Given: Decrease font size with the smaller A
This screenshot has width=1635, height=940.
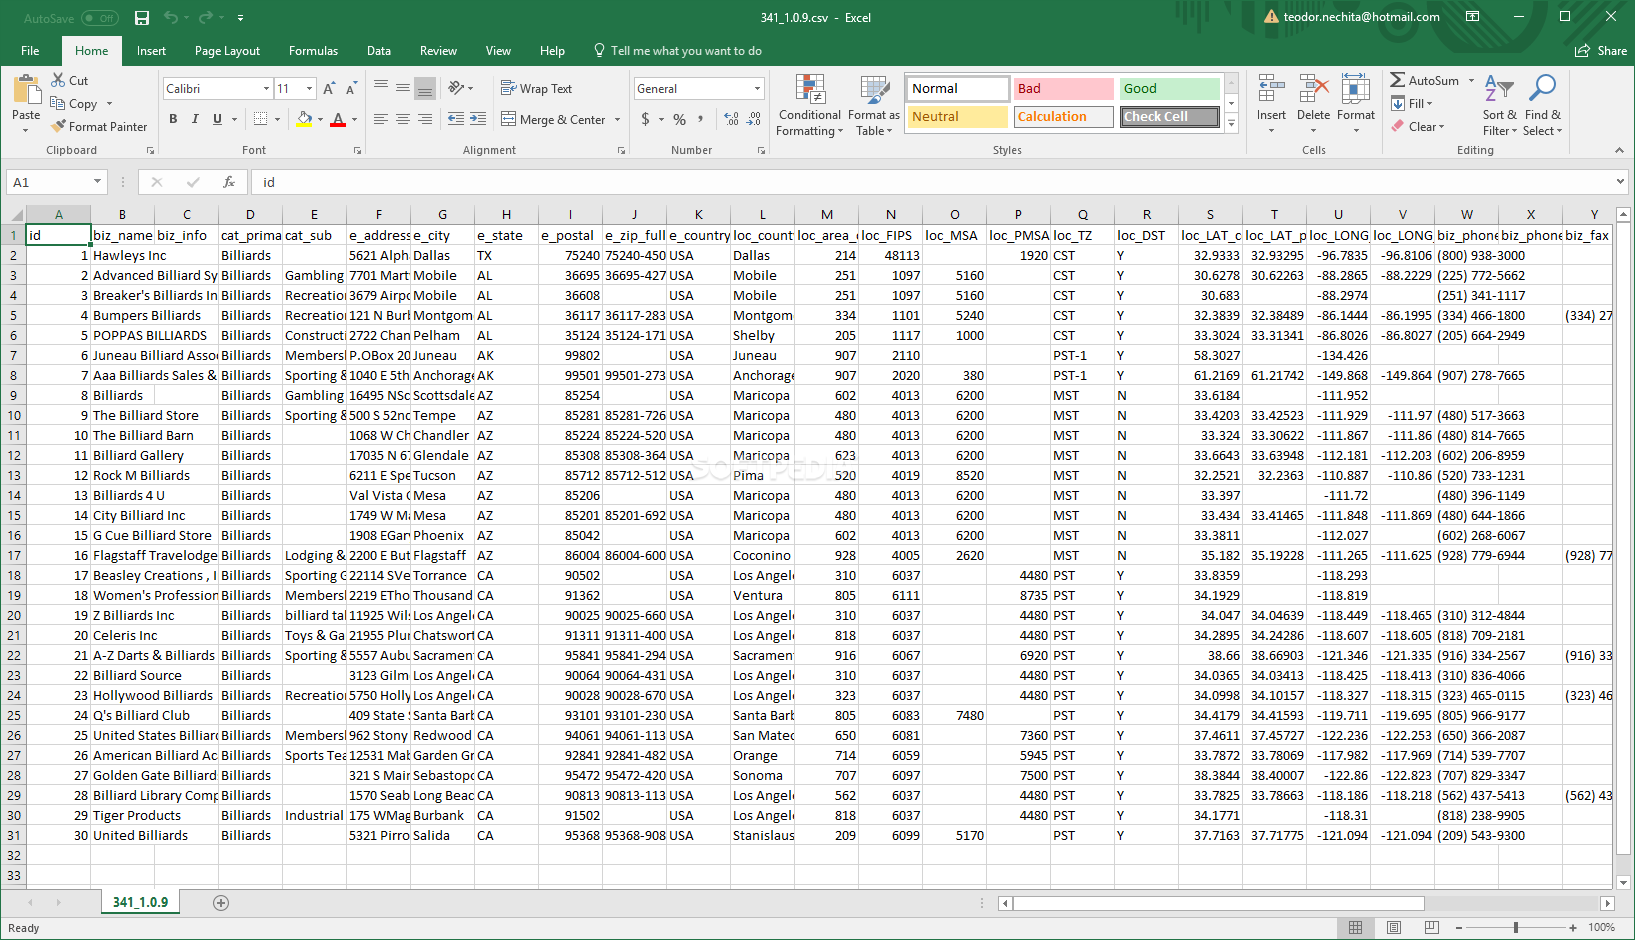Looking at the screenshot, I should (350, 89).
